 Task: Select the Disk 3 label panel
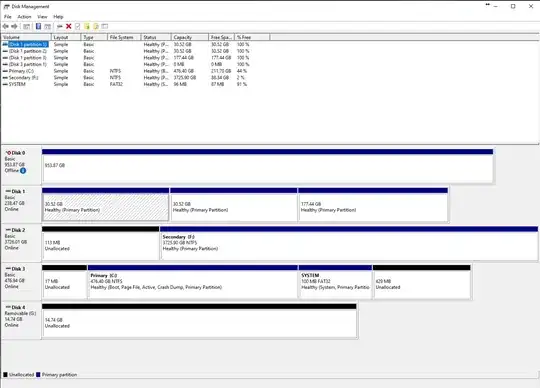tap(21, 282)
